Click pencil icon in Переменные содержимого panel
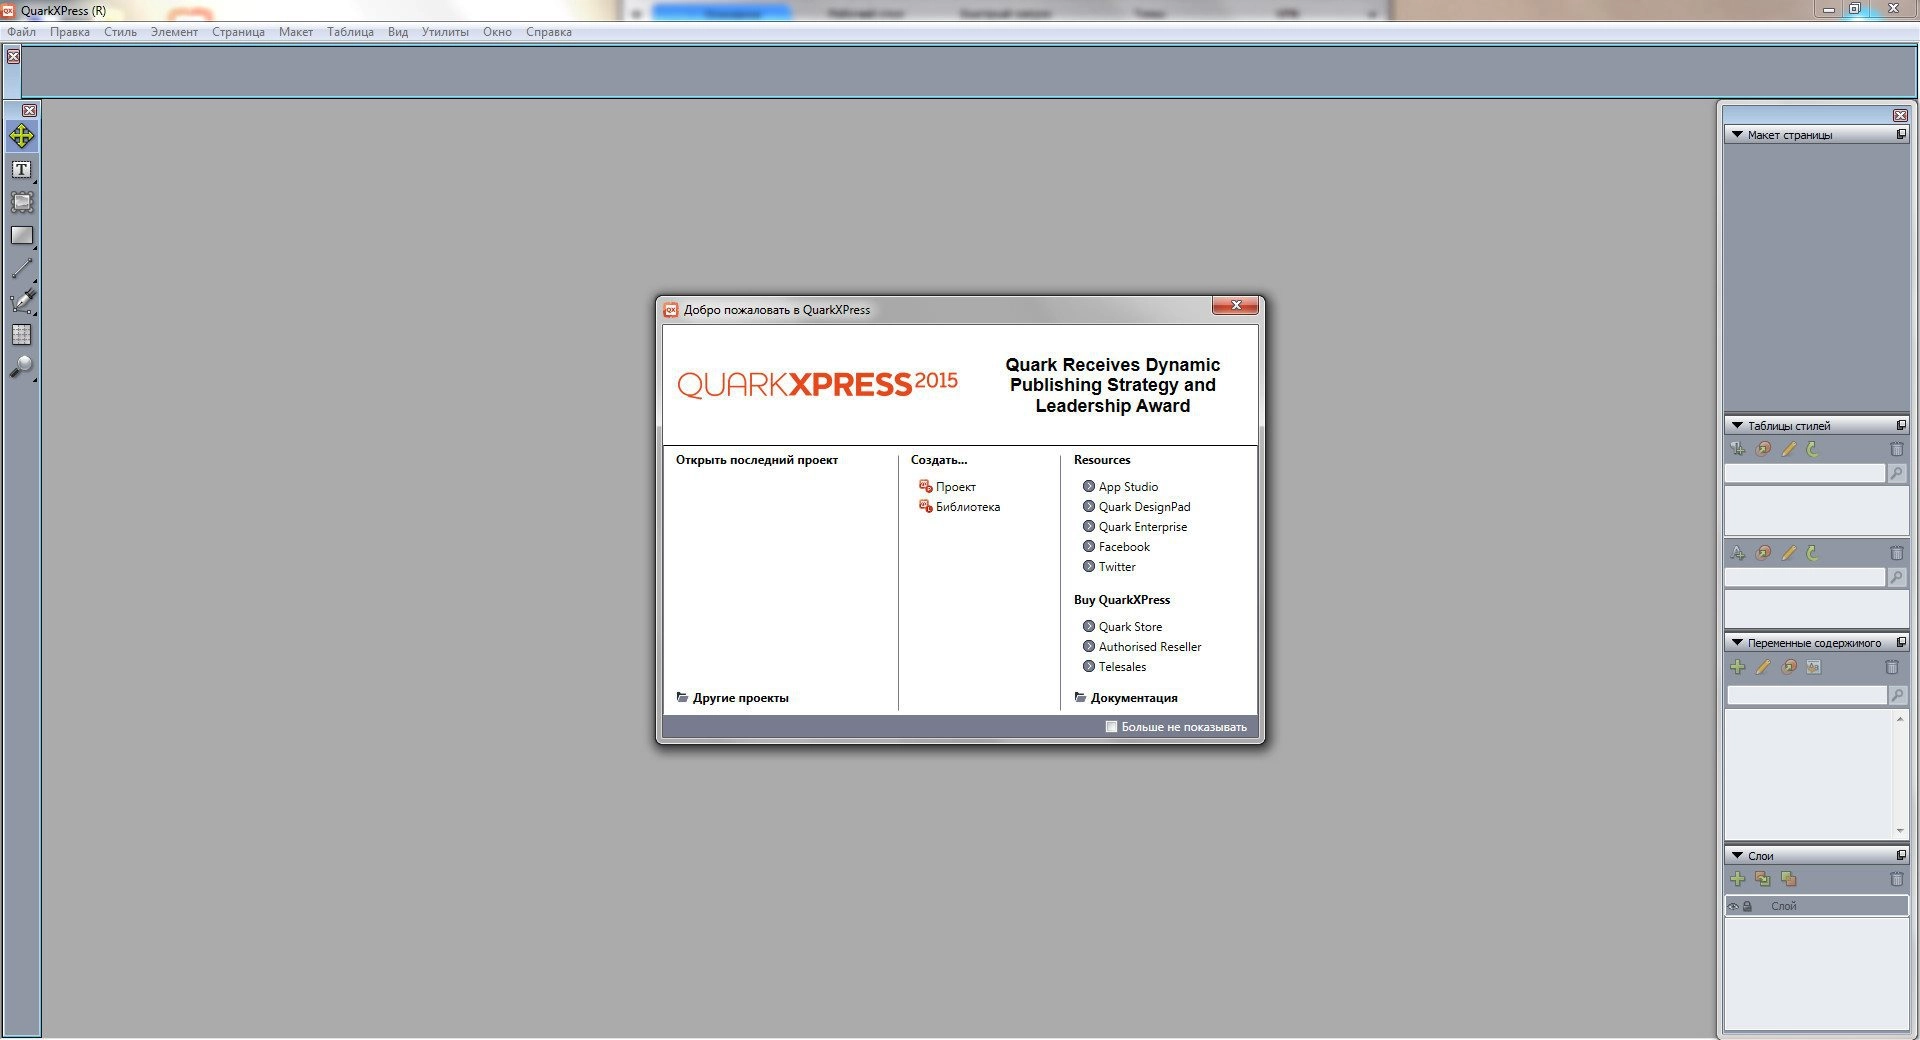Screen dimensions: 1920x1040 click(1763, 667)
